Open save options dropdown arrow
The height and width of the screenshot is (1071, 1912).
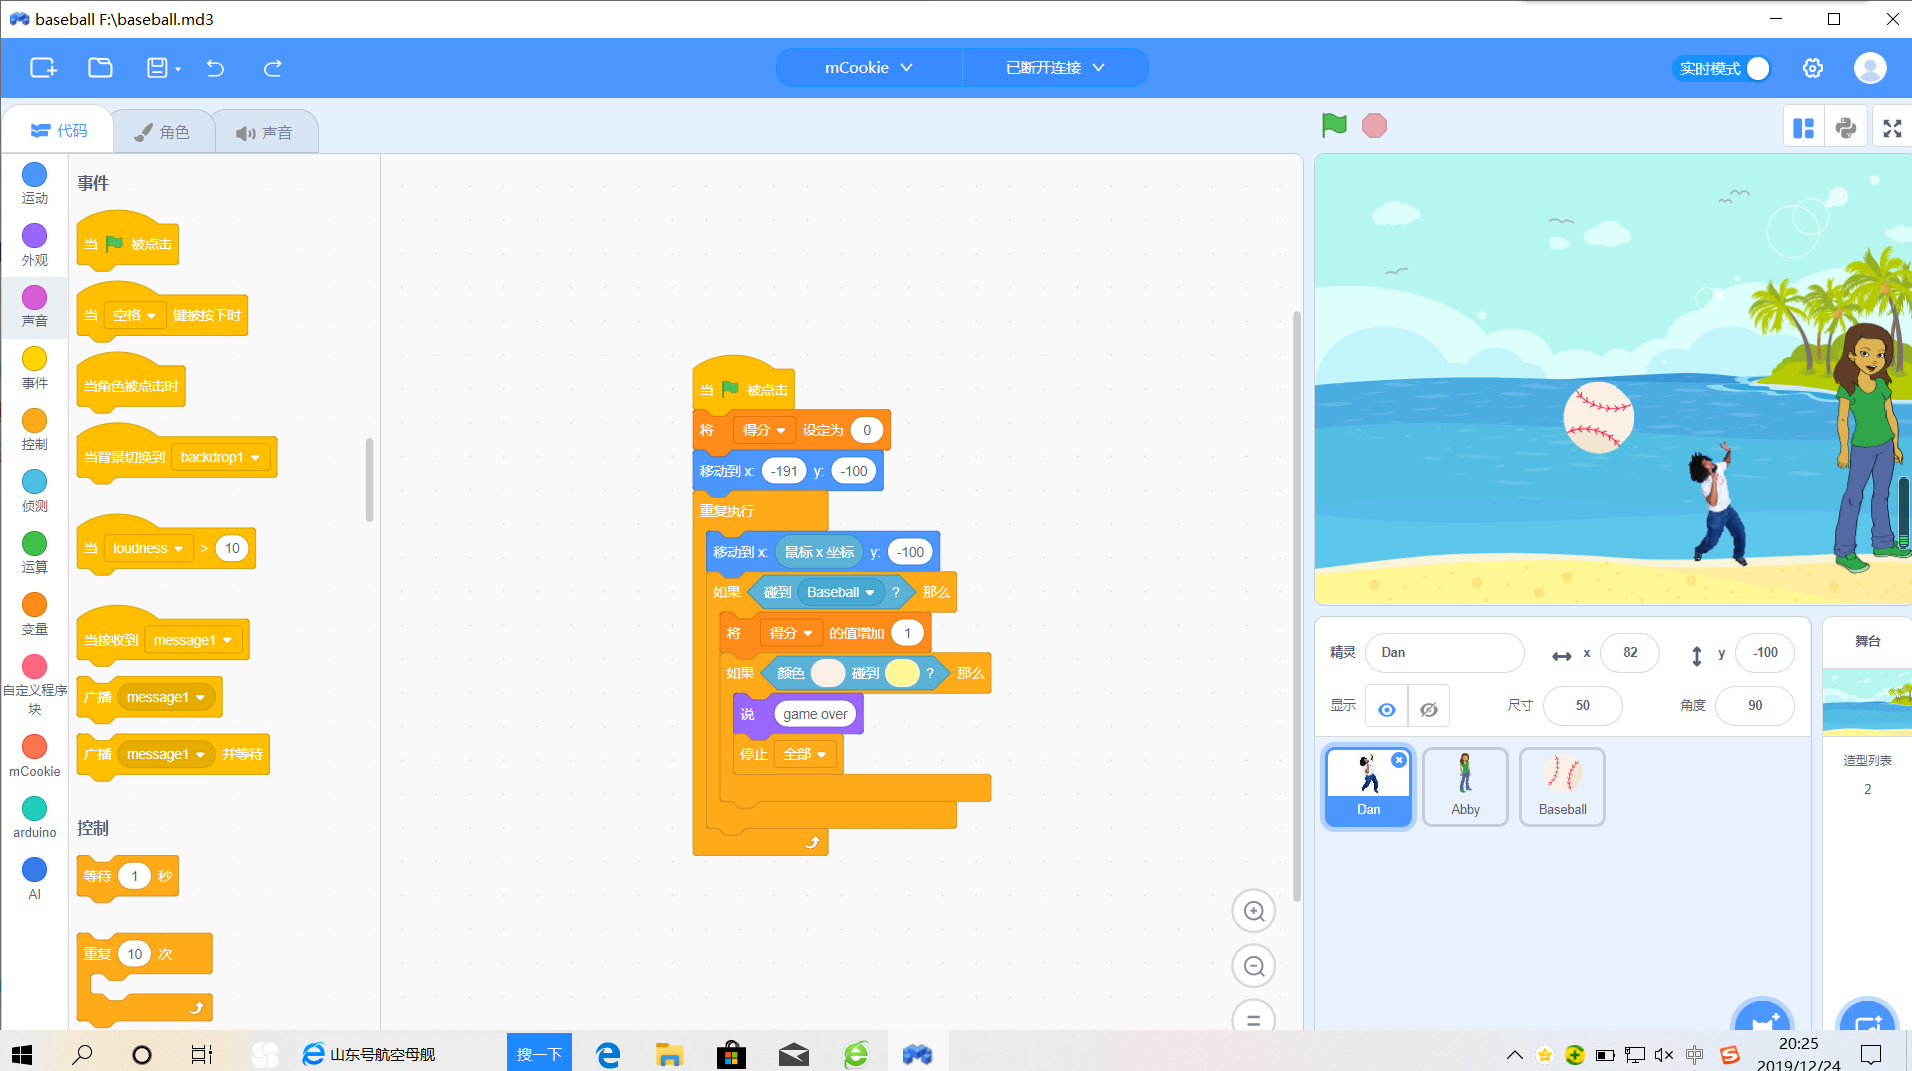point(178,69)
